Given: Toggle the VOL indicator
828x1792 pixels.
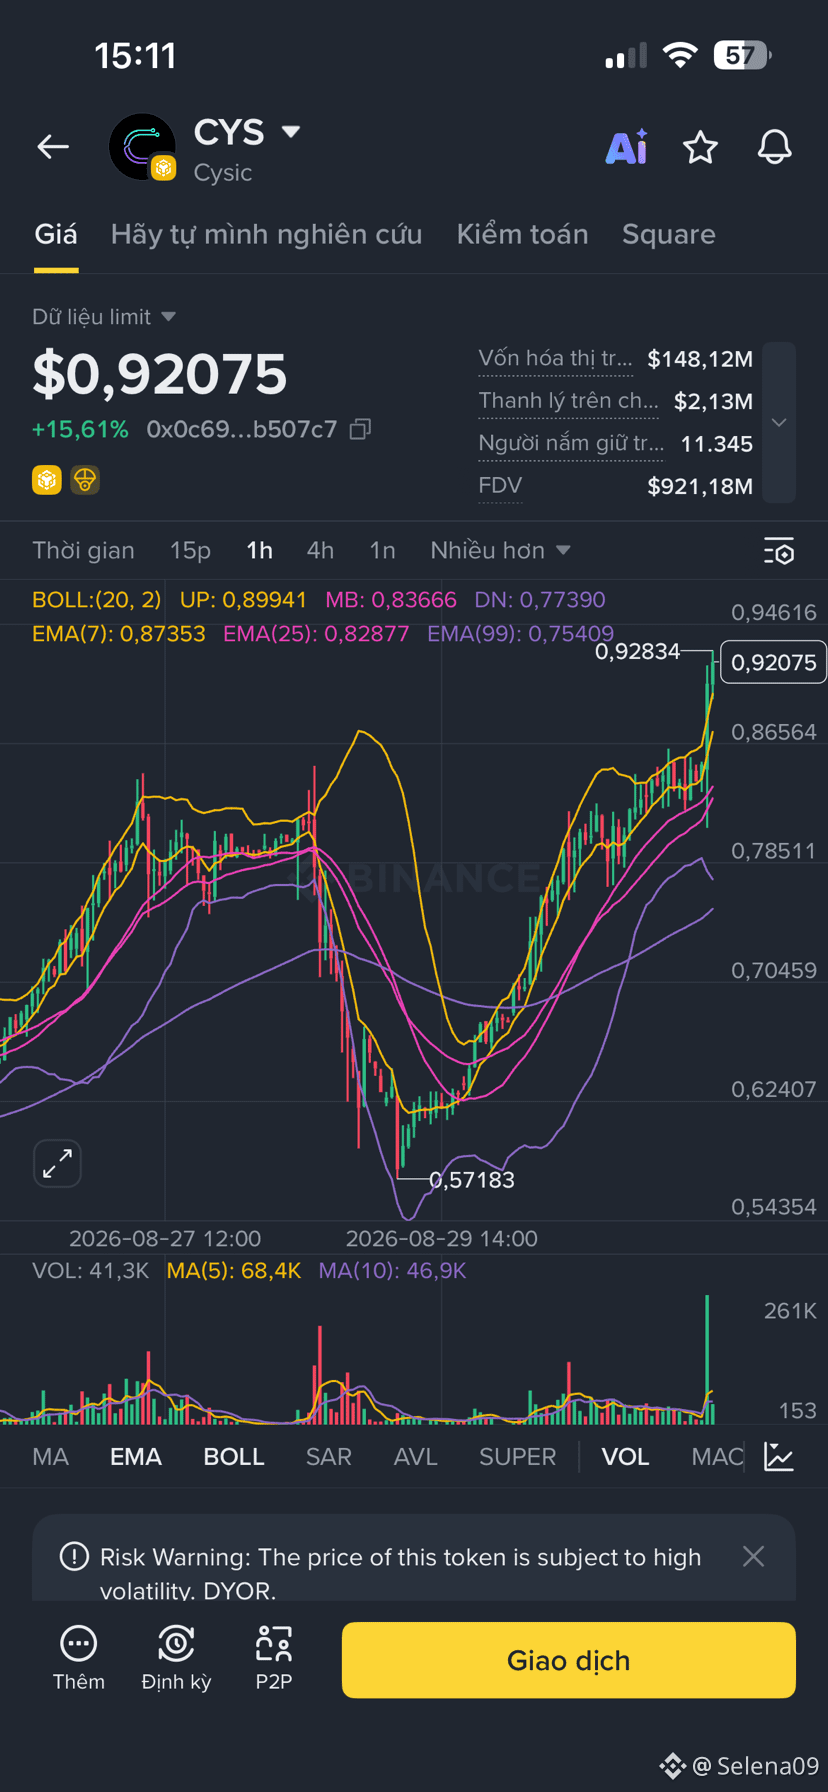Looking at the screenshot, I should [x=625, y=1457].
